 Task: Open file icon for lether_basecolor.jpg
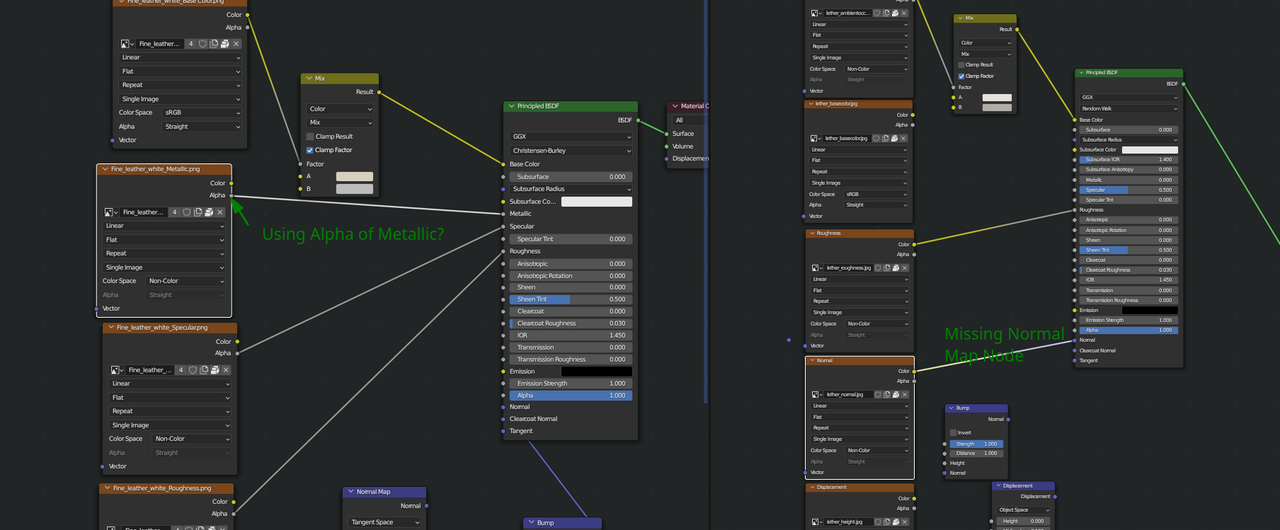pyautogui.click(x=894, y=138)
